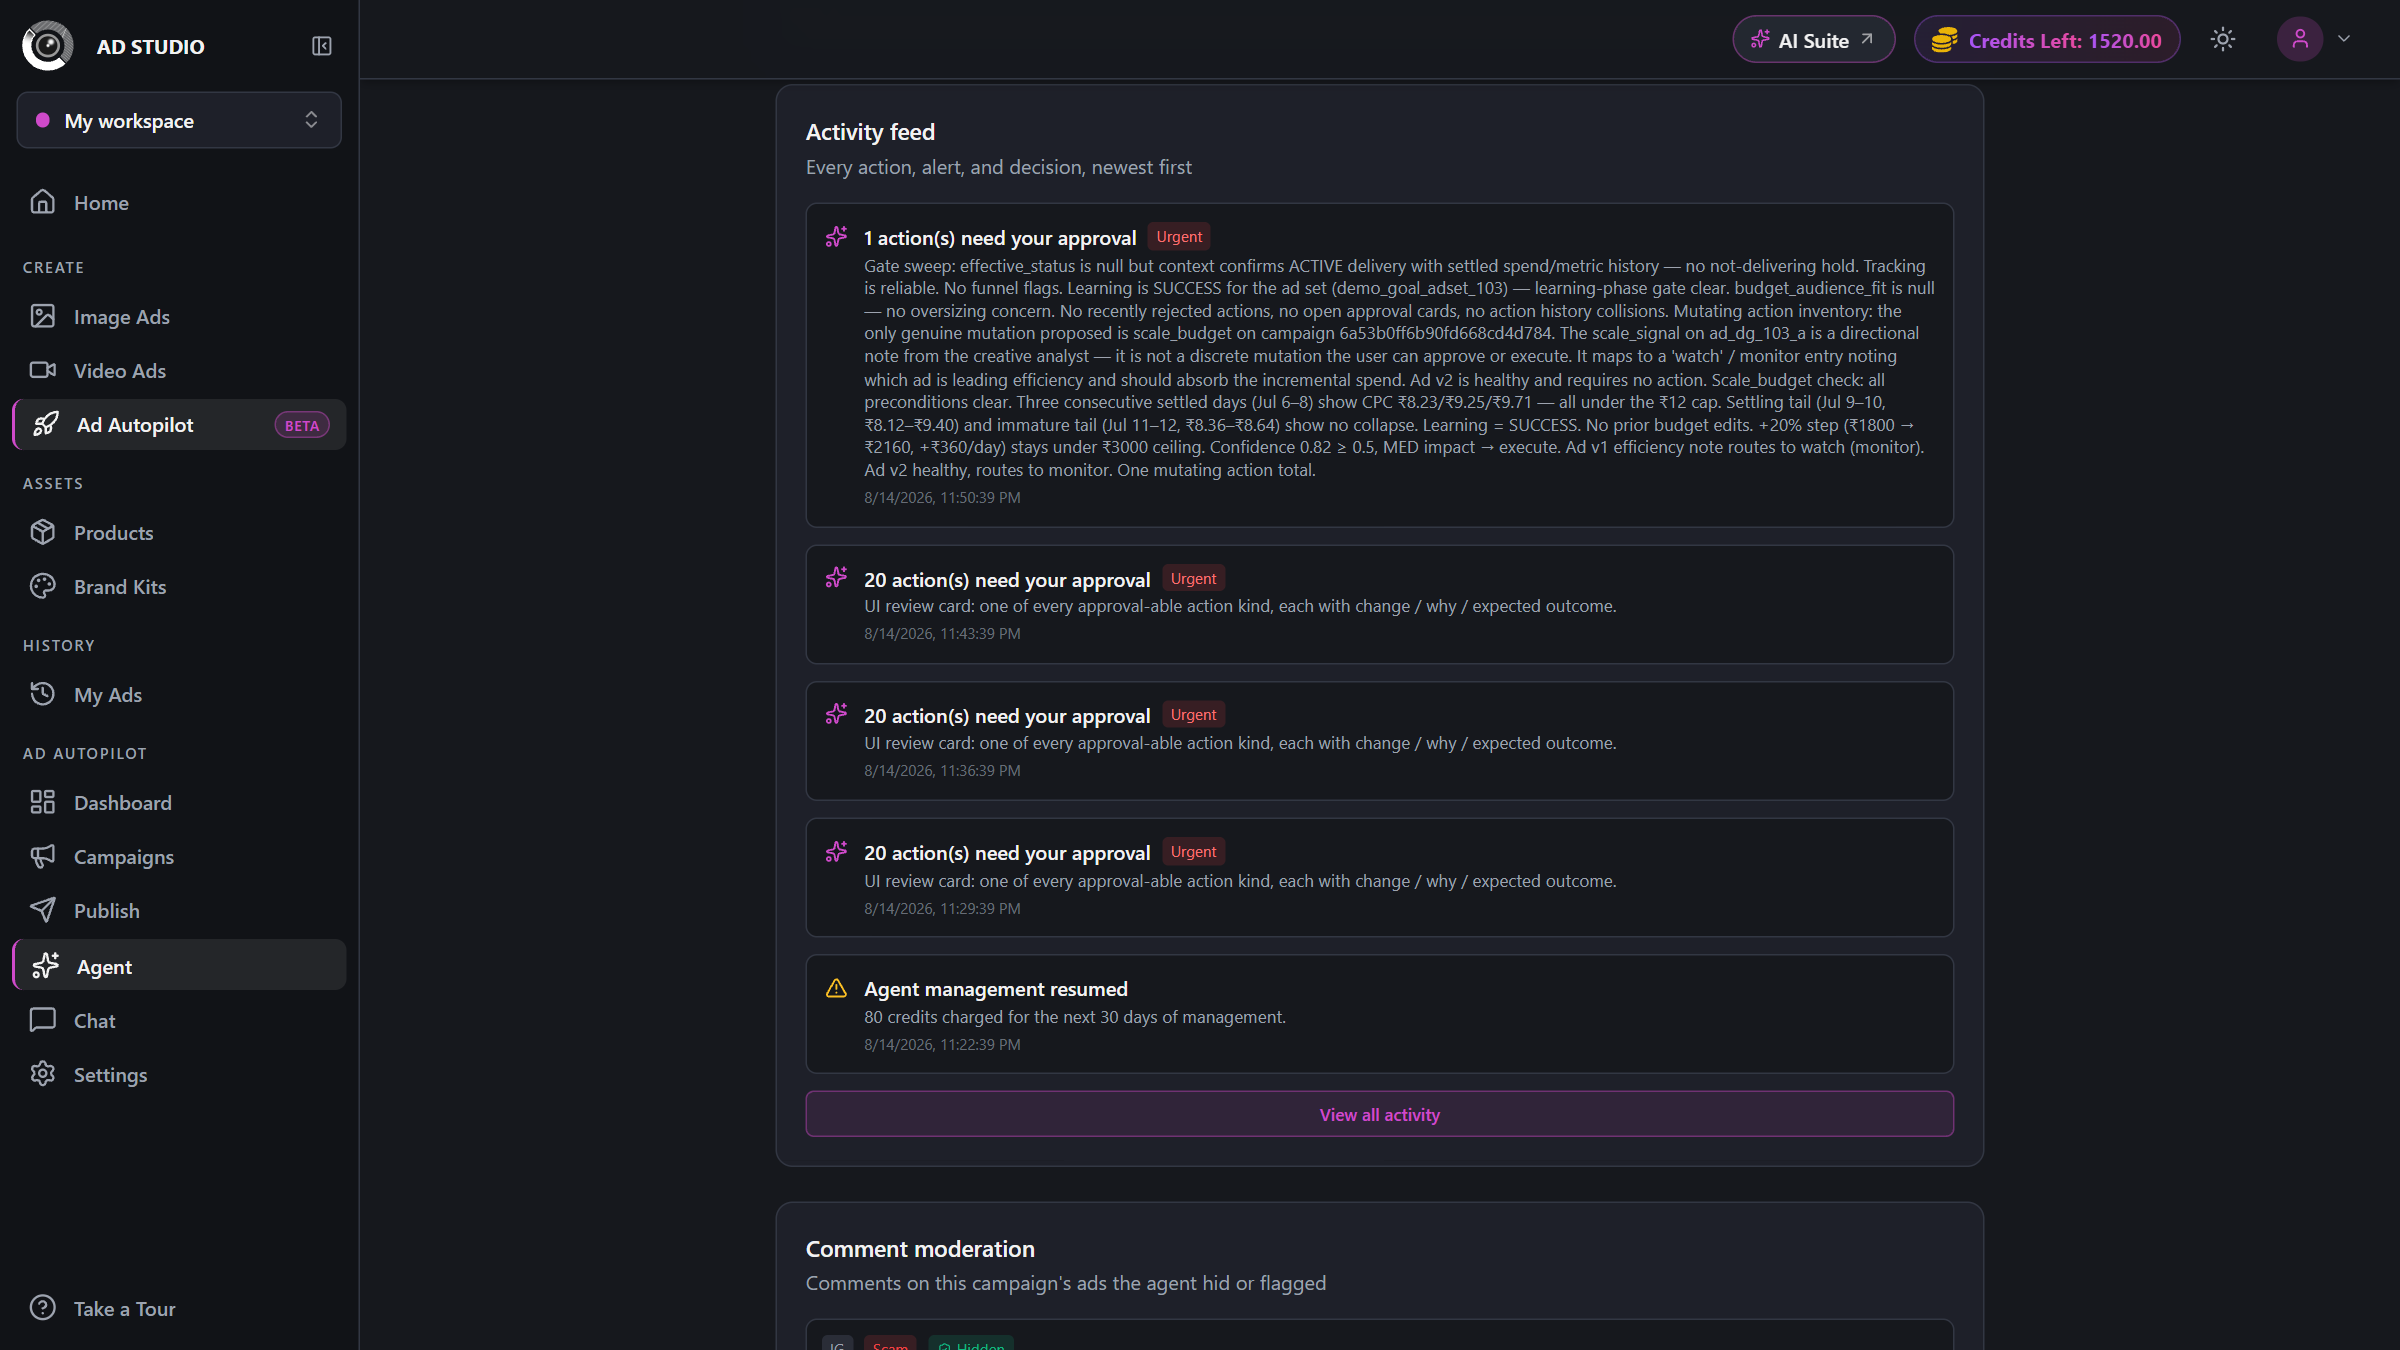2400x1350 pixels.
Task: Click Urgent badge on 11:36:39 PM entry
Action: [x=1193, y=715]
